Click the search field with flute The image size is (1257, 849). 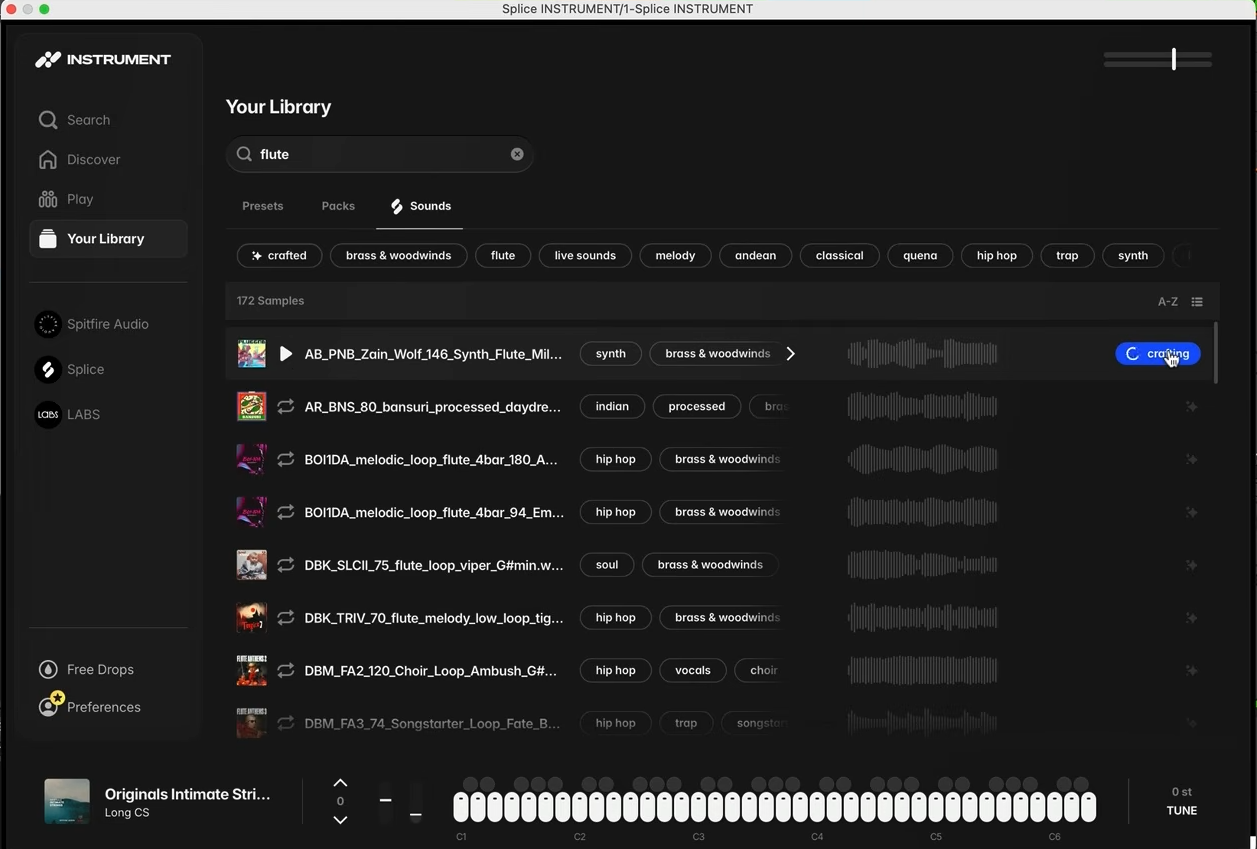380,155
